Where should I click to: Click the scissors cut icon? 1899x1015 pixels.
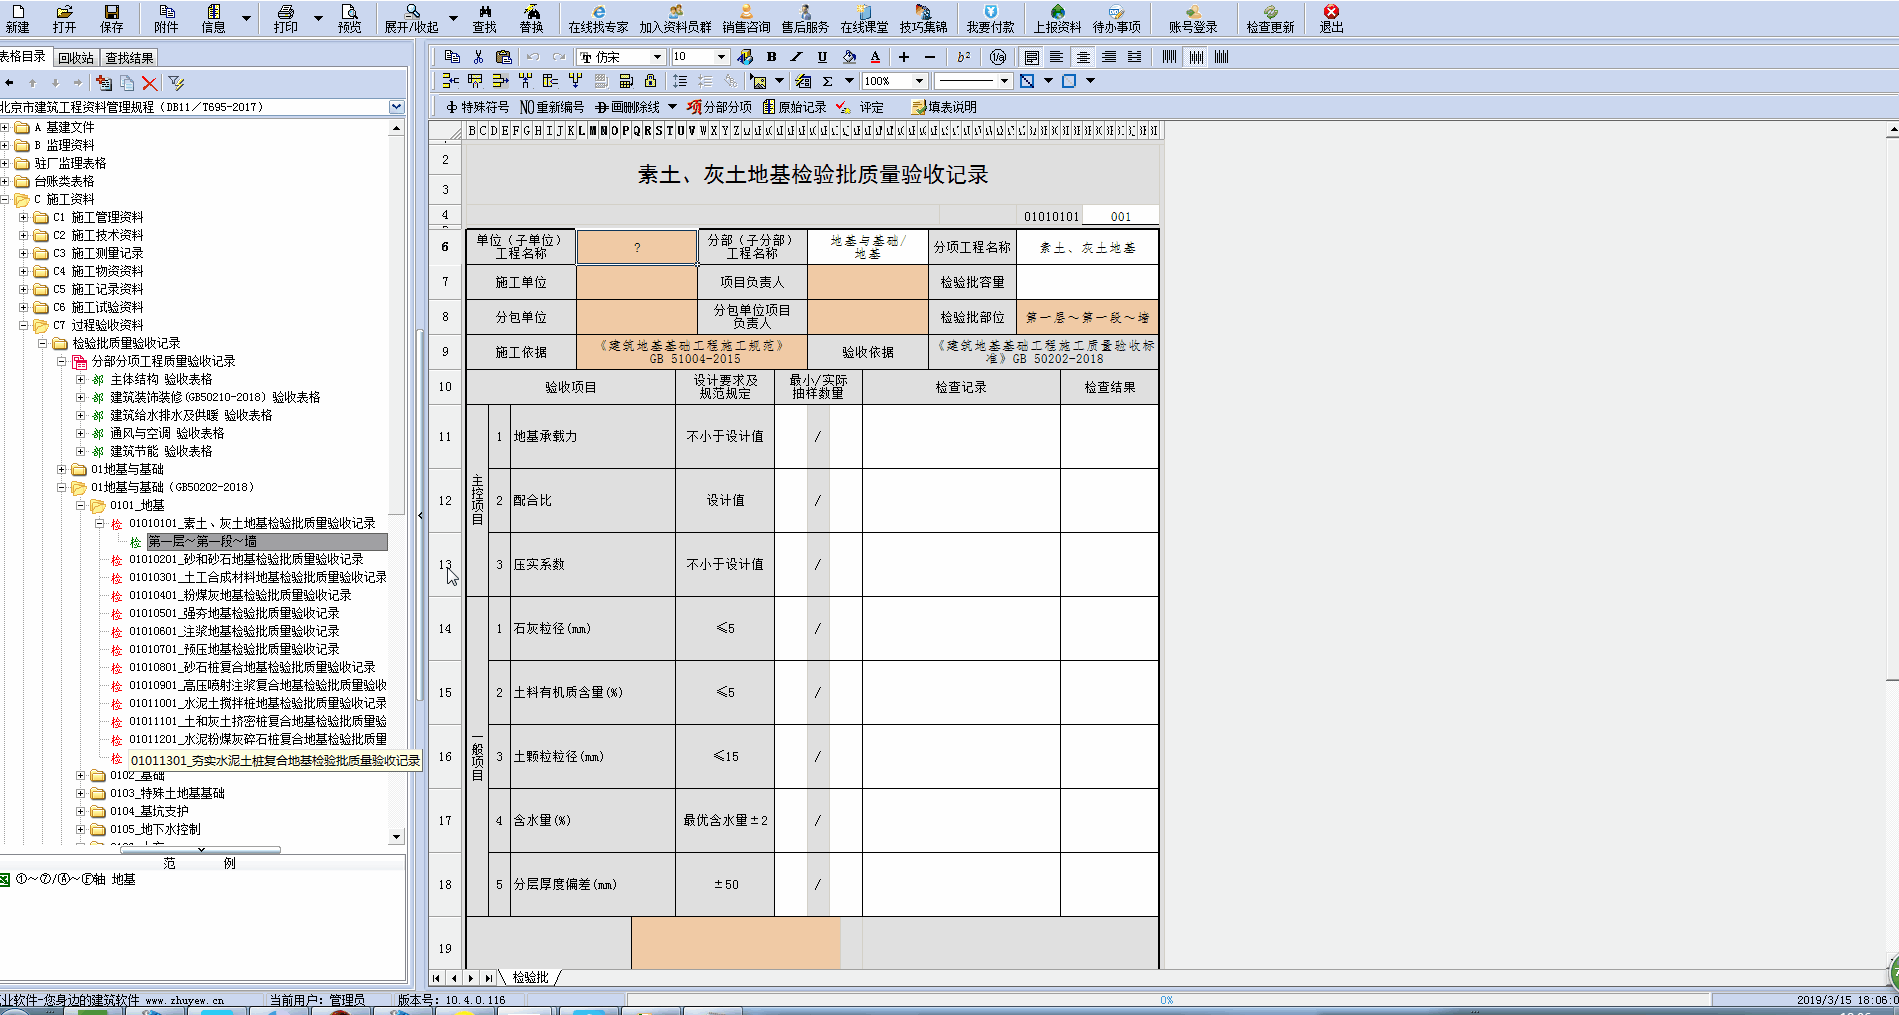click(x=478, y=57)
